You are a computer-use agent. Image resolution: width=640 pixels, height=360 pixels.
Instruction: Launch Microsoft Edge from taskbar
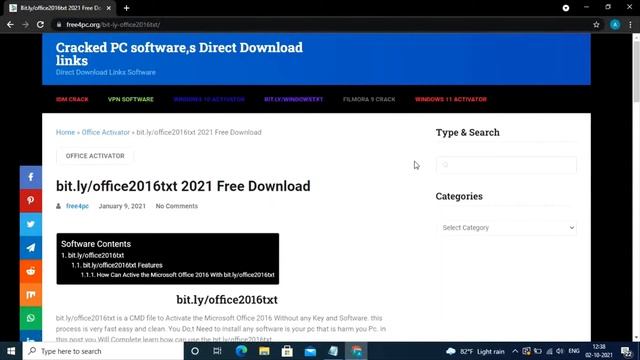[241, 351]
